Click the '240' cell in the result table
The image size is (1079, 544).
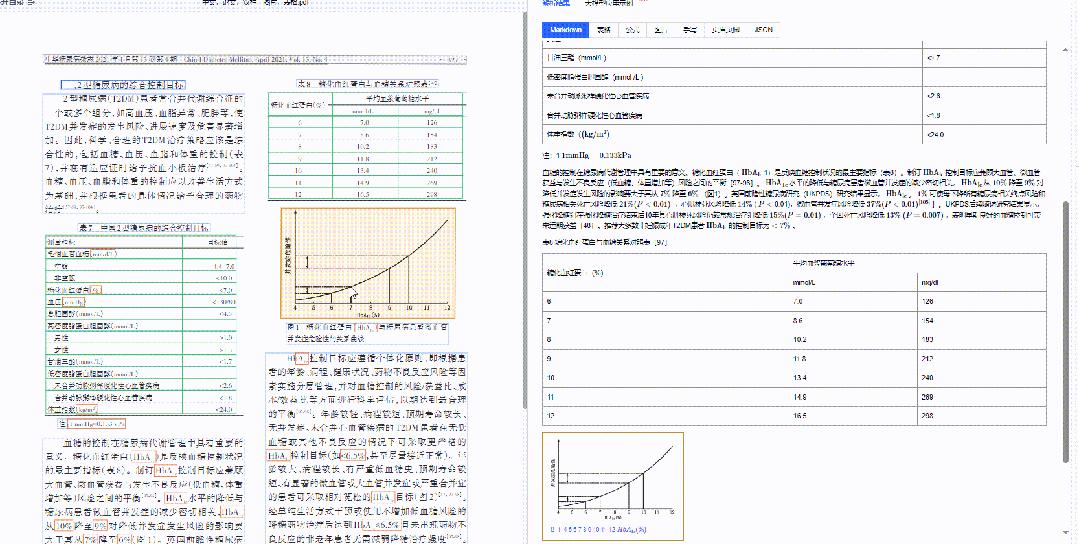982,378
